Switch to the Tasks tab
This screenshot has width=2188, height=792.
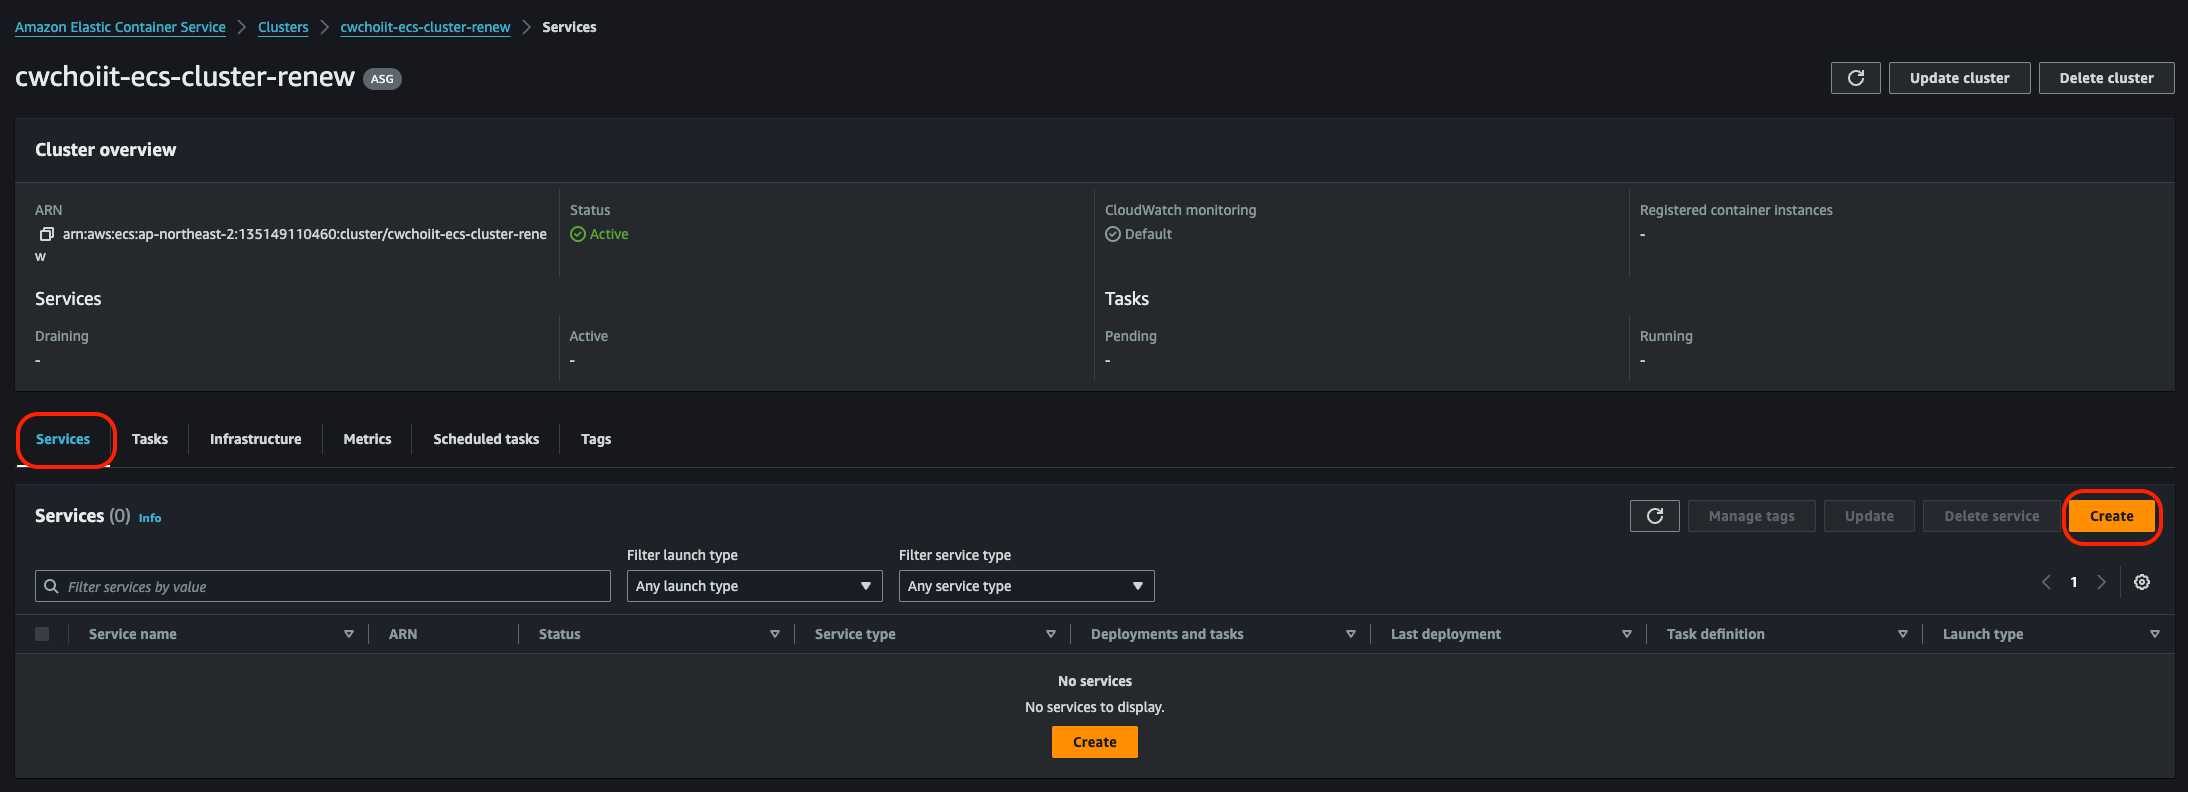click(x=150, y=439)
